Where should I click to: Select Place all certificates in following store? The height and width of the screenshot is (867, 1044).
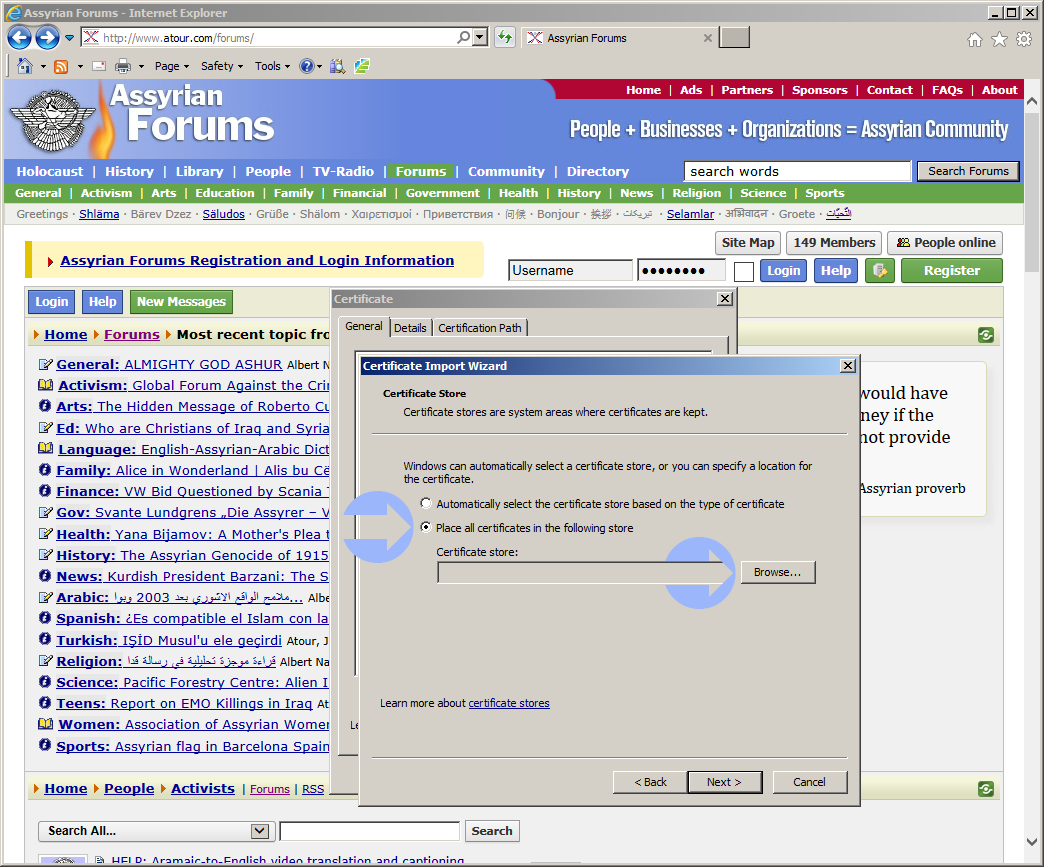coord(426,527)
